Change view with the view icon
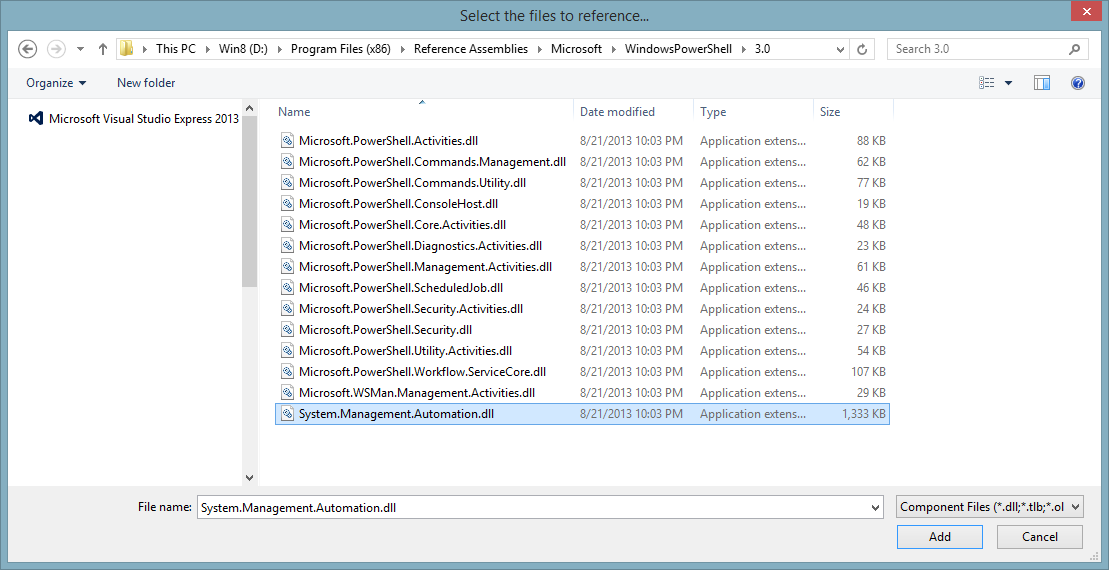 tap(987, 83)
